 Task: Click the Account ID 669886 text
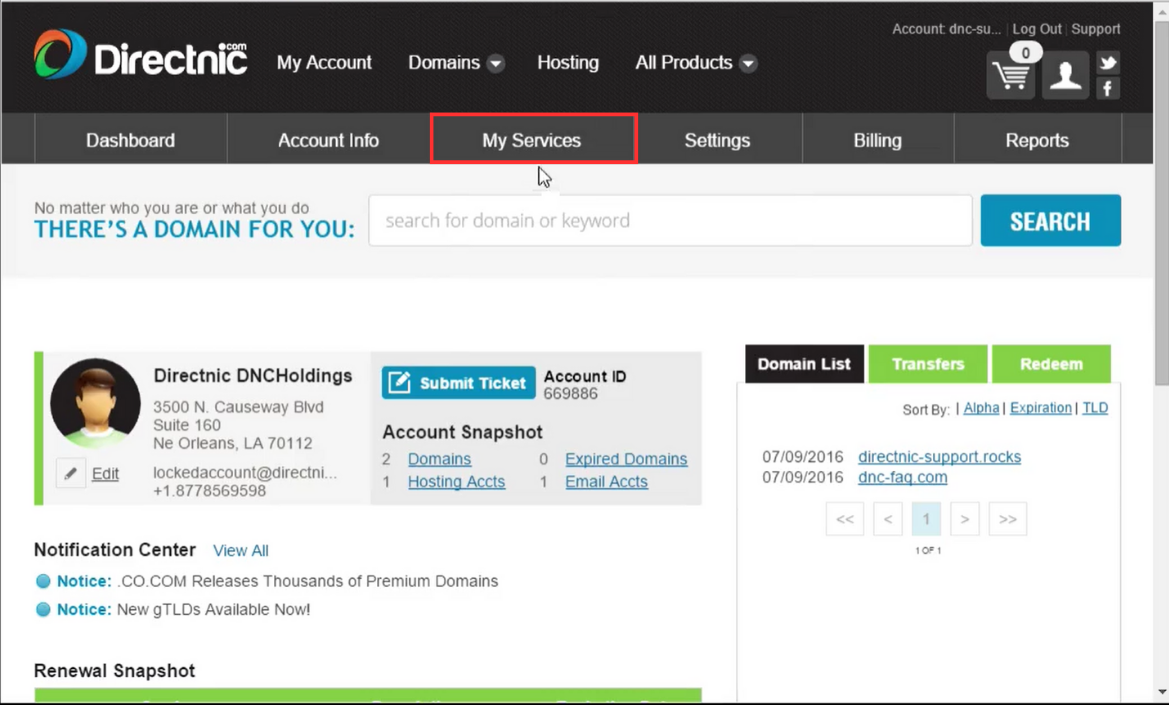point(585,384)
